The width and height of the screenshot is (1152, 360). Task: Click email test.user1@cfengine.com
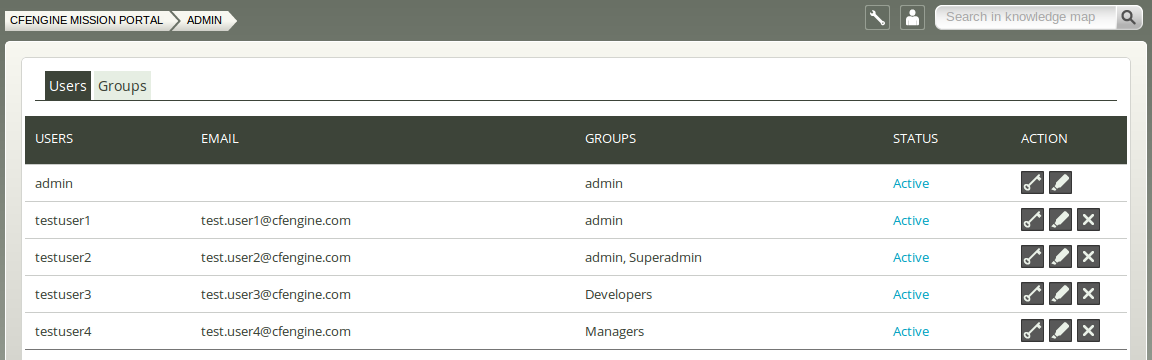tap(276, 220)
